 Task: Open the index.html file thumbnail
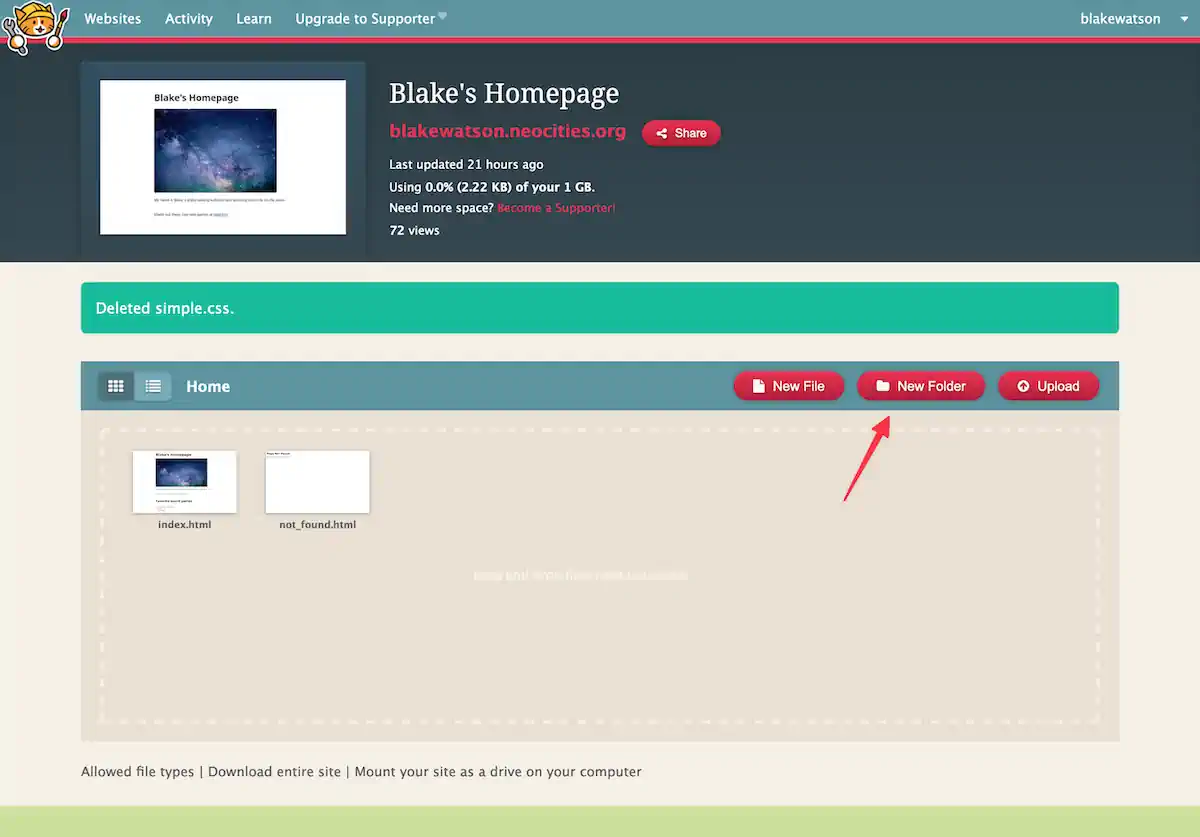click(x=184, y=482)
